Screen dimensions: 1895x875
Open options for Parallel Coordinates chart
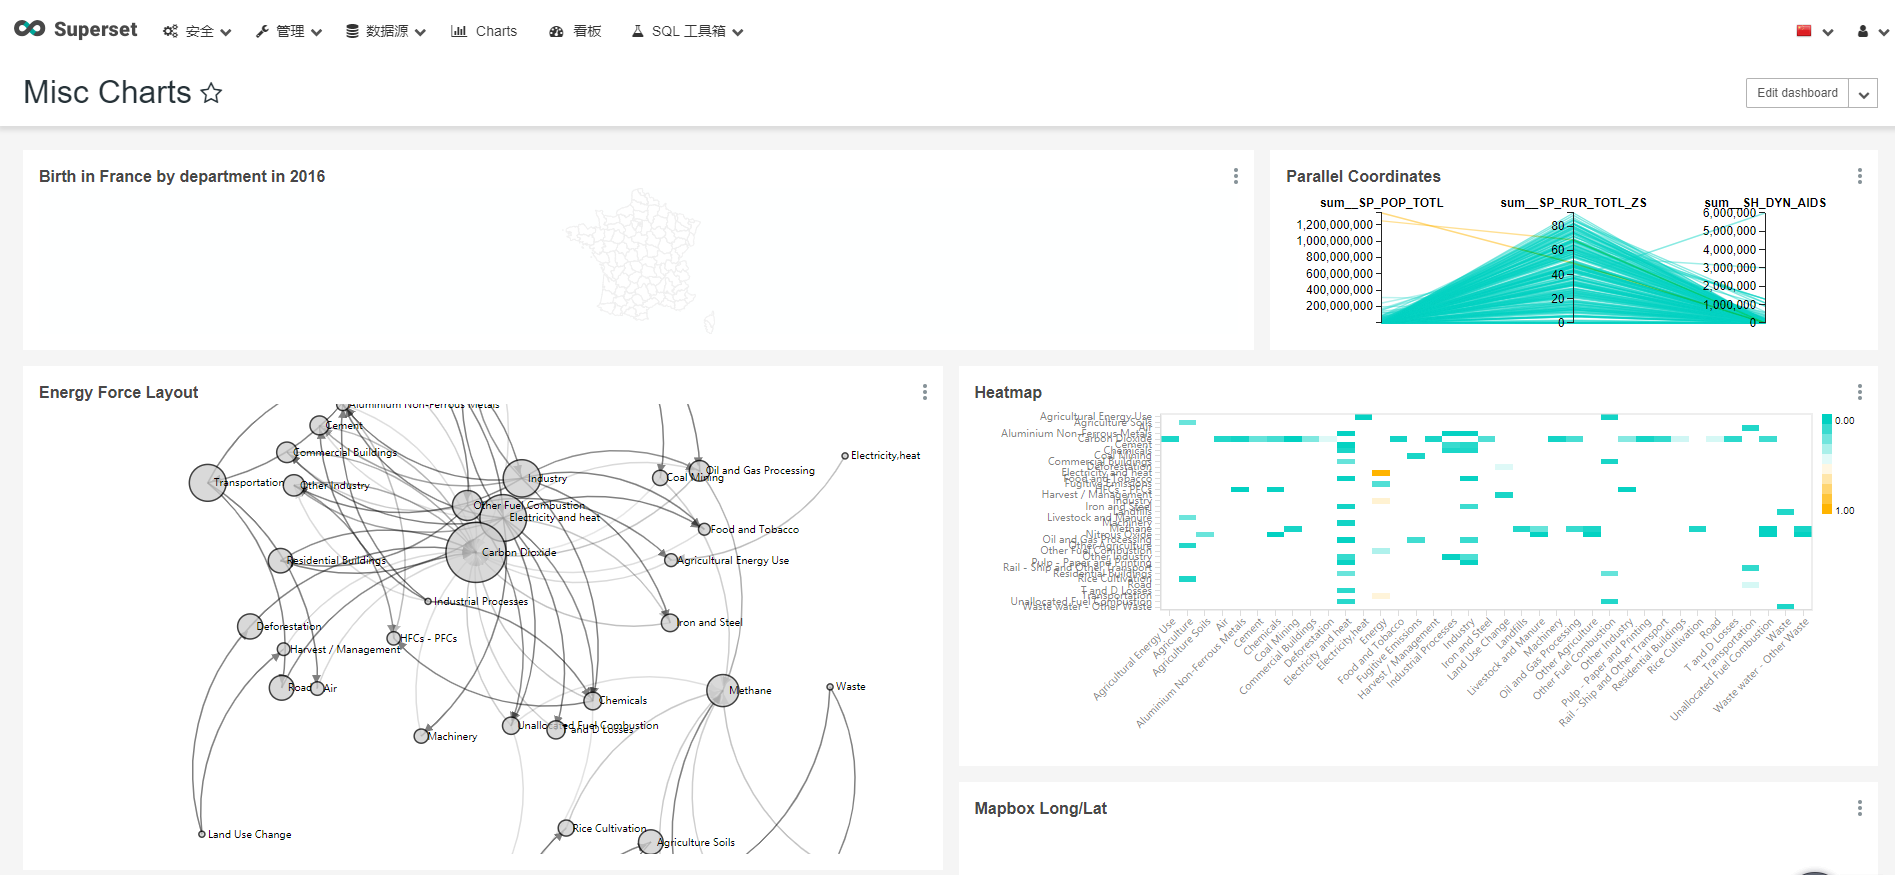point(1860,176)
